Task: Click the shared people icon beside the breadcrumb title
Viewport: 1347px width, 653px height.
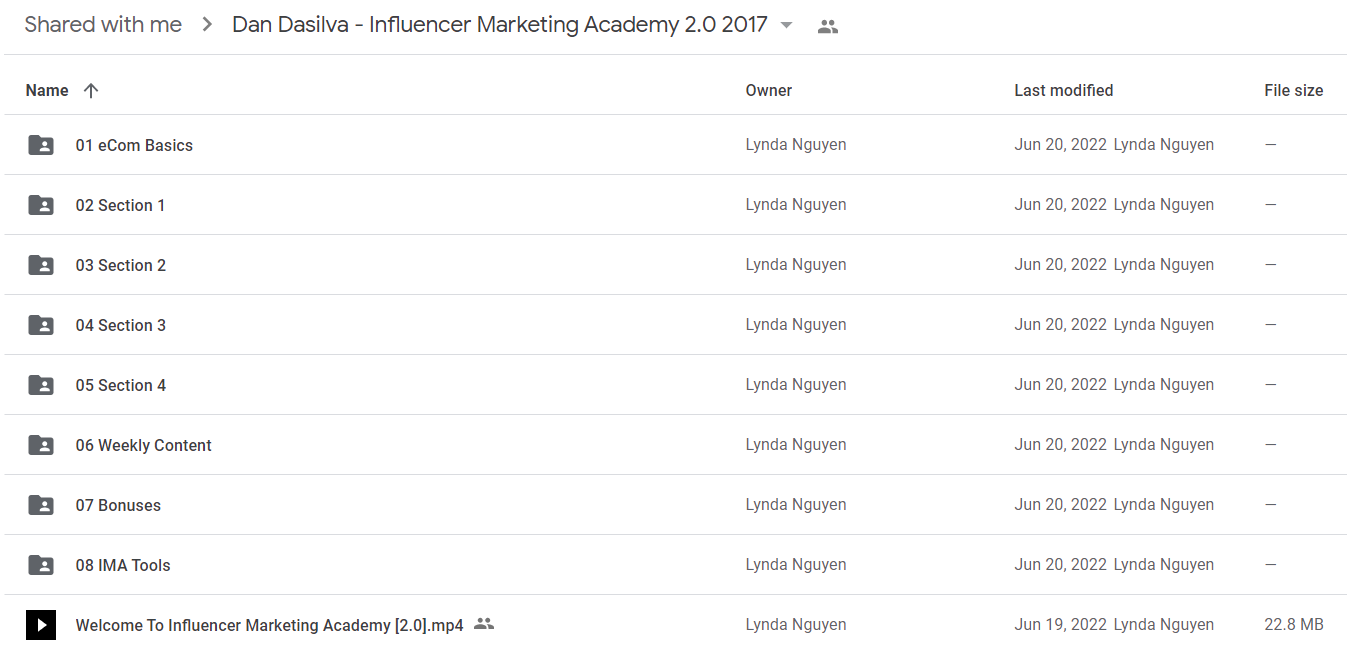Action: click(x=828, y=27)
